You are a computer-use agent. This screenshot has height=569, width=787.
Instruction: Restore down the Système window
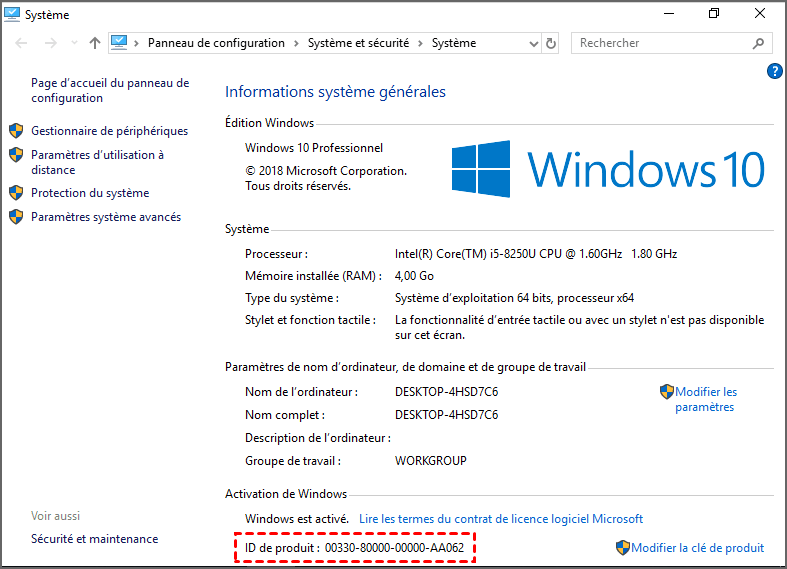point(714,14)
